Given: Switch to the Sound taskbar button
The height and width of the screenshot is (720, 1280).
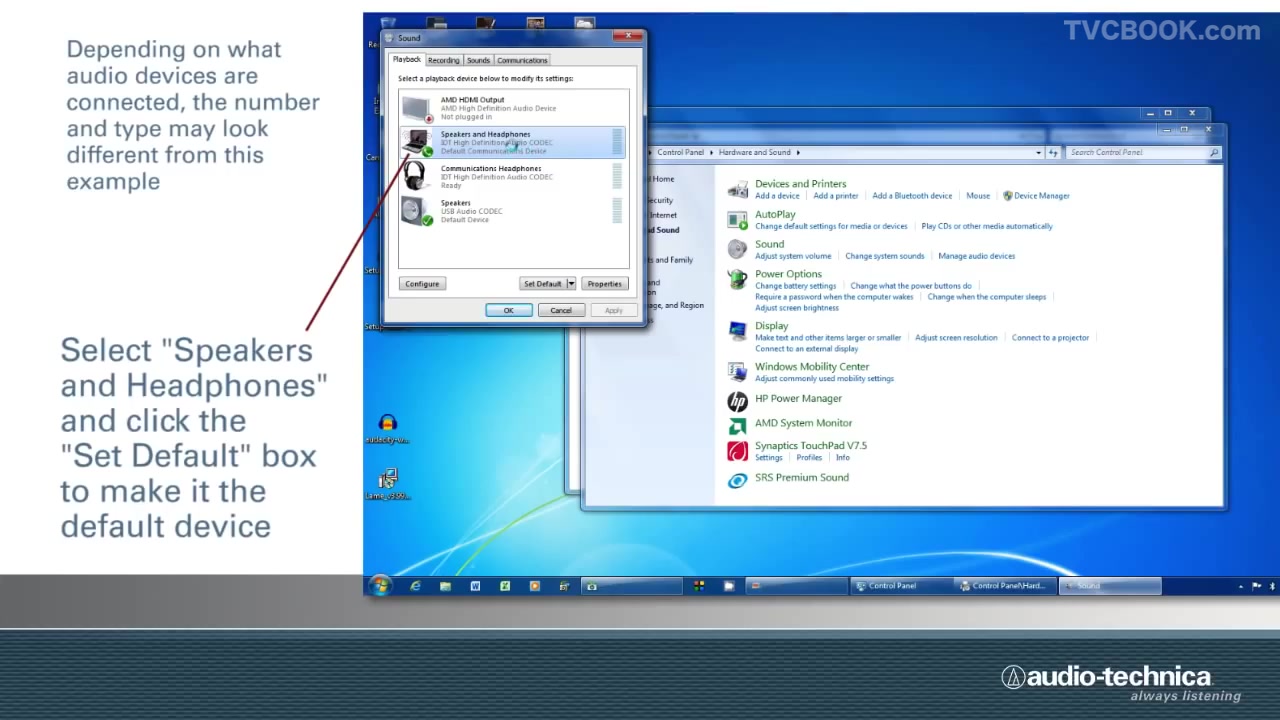Looking at the screenshot, I should tap(1110, 586).
